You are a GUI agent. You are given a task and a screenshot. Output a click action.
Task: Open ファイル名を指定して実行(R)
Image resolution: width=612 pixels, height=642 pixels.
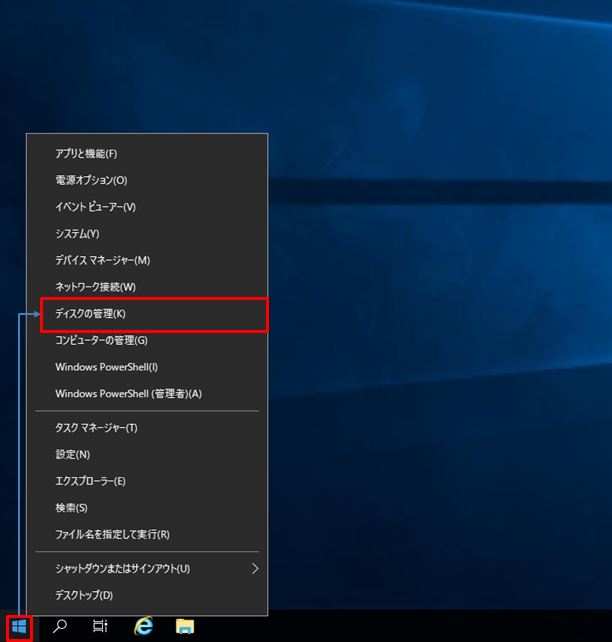147,534
